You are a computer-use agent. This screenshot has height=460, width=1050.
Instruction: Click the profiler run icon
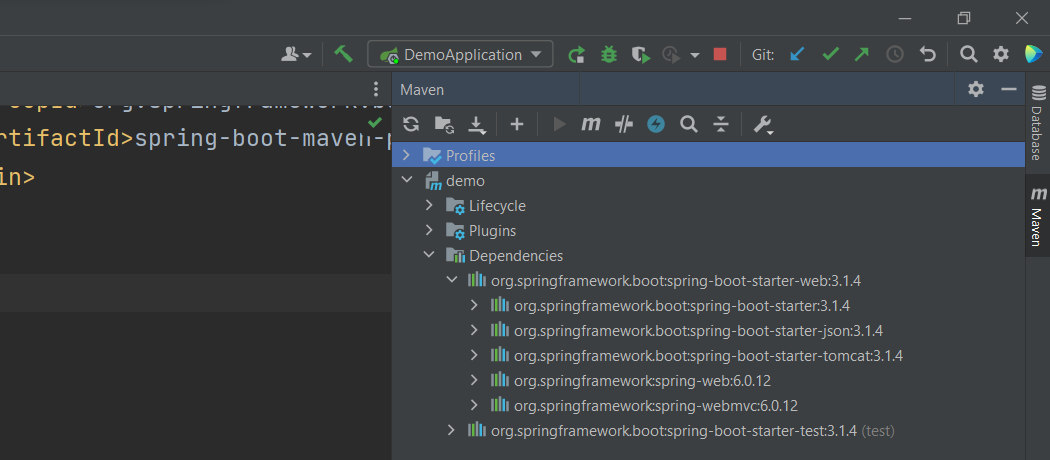tap(672, 55)
